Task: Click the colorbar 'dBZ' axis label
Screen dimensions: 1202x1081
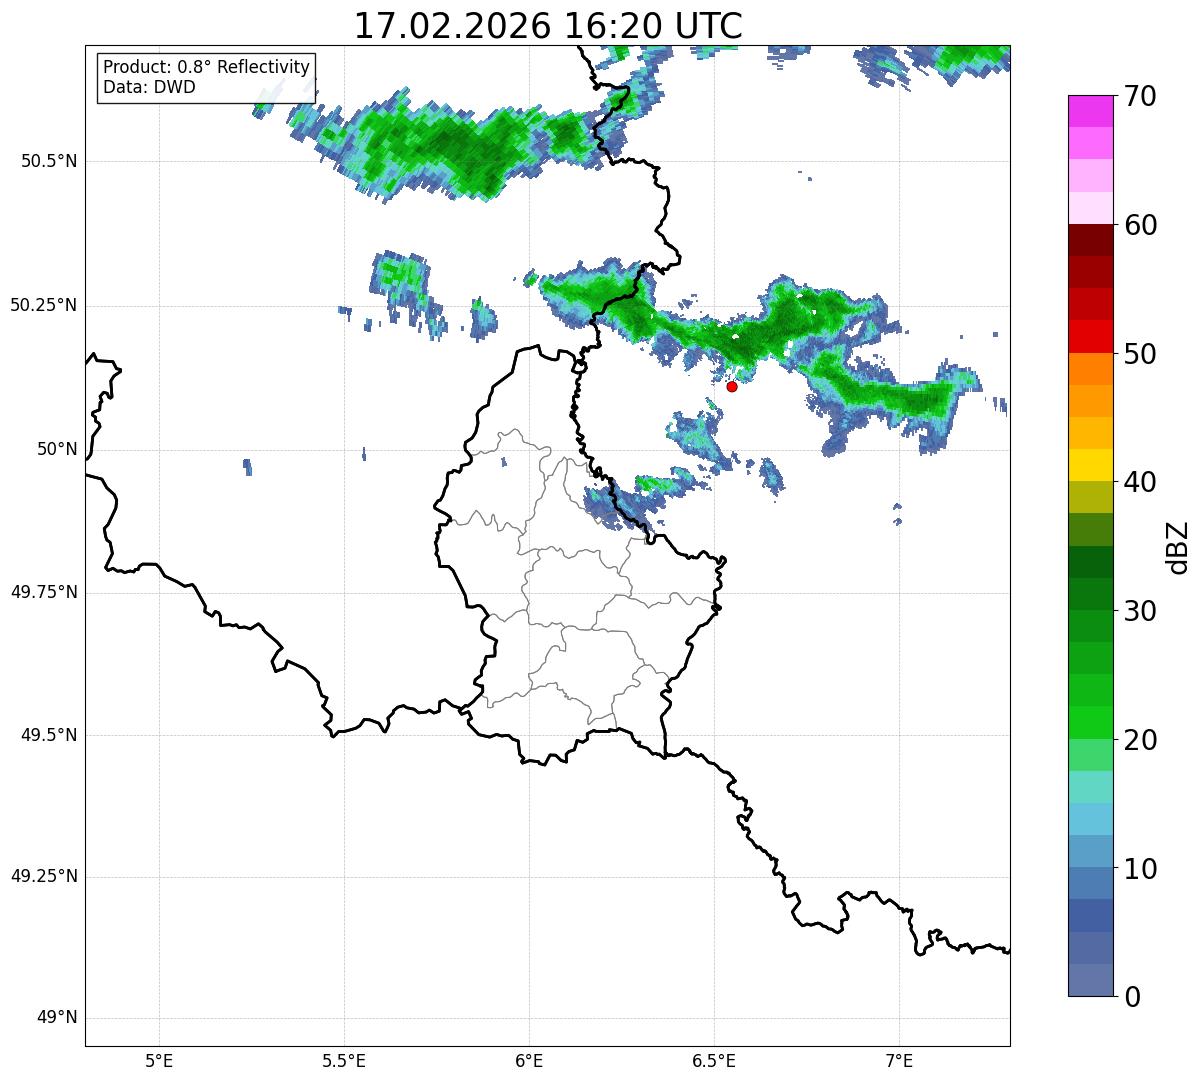Action: (x=1178, y=546)
